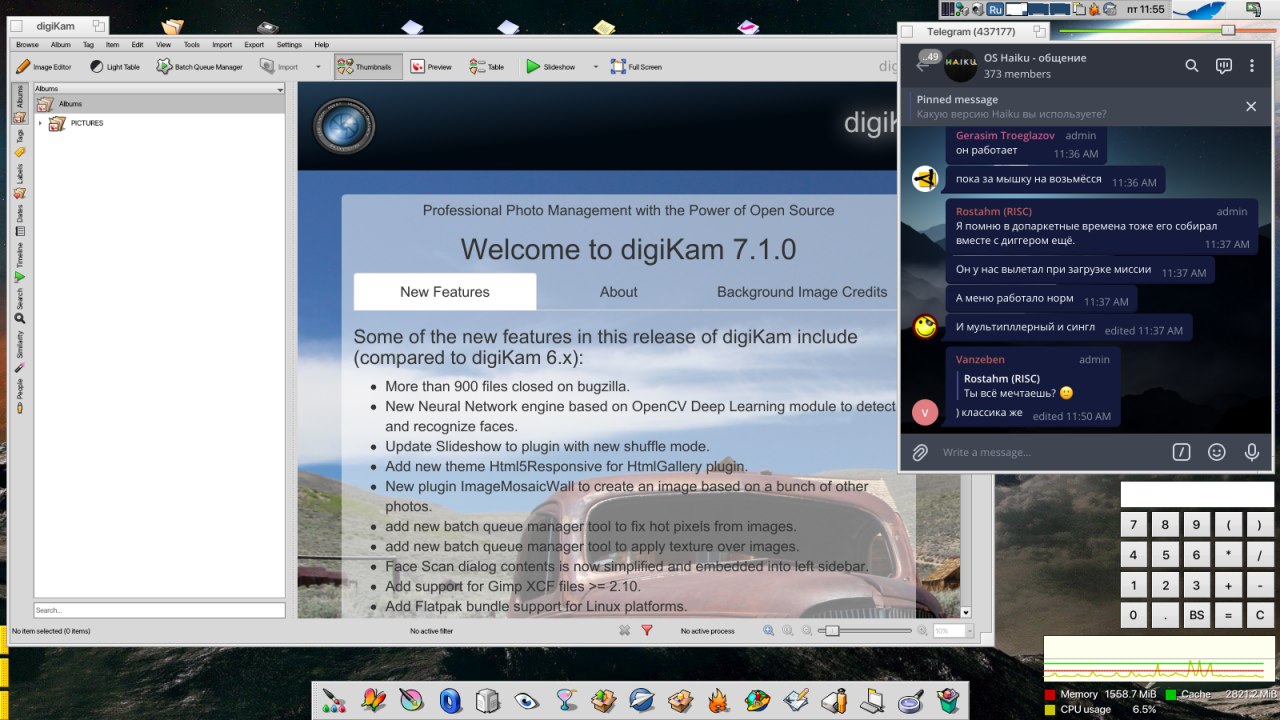Screen dimensions: 1280x720
Task: Switch to Table view mode
Action: coord(487,67)
